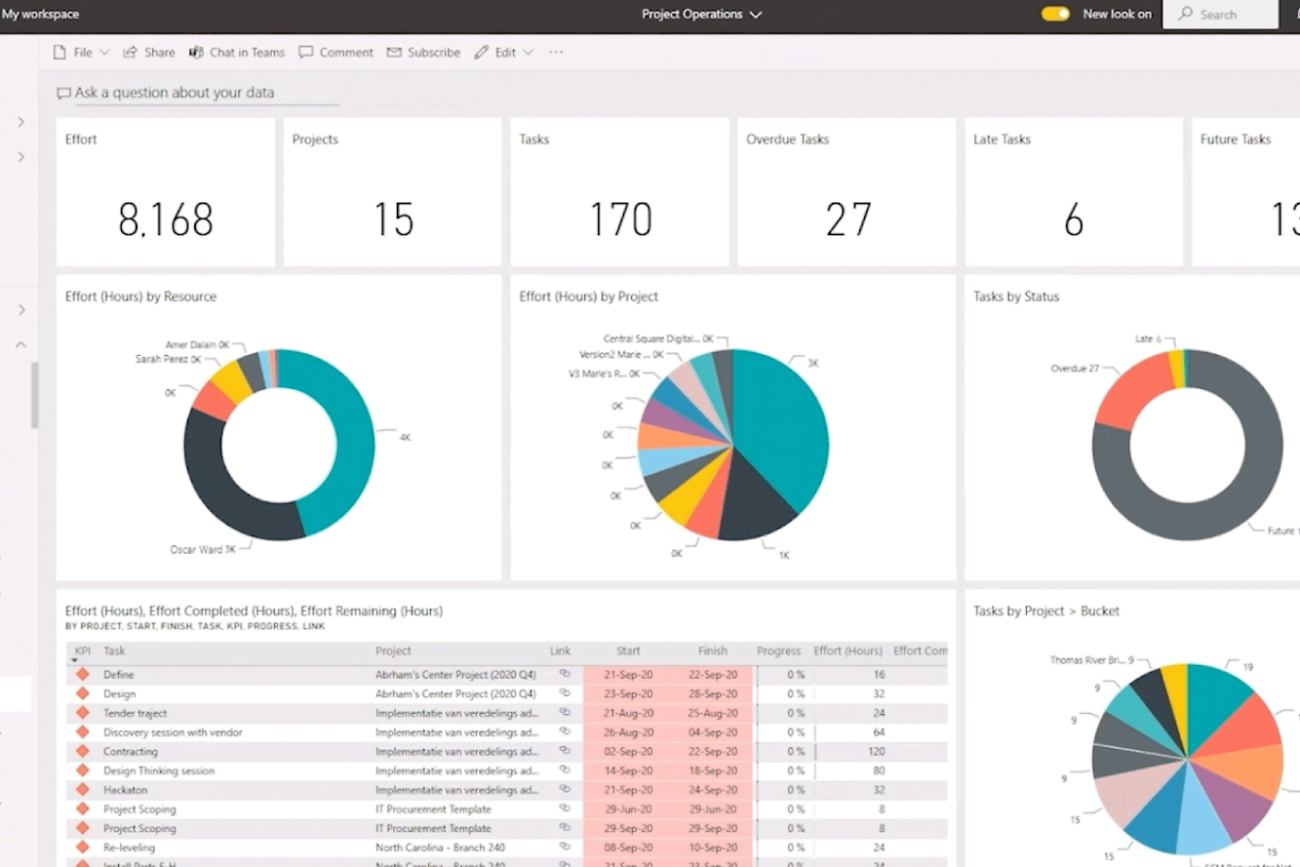Image resolution: width=1300 pixels, height=867 pixels.
Task: Click the KPI diamond for Hackaton
Action: (83, 790)
